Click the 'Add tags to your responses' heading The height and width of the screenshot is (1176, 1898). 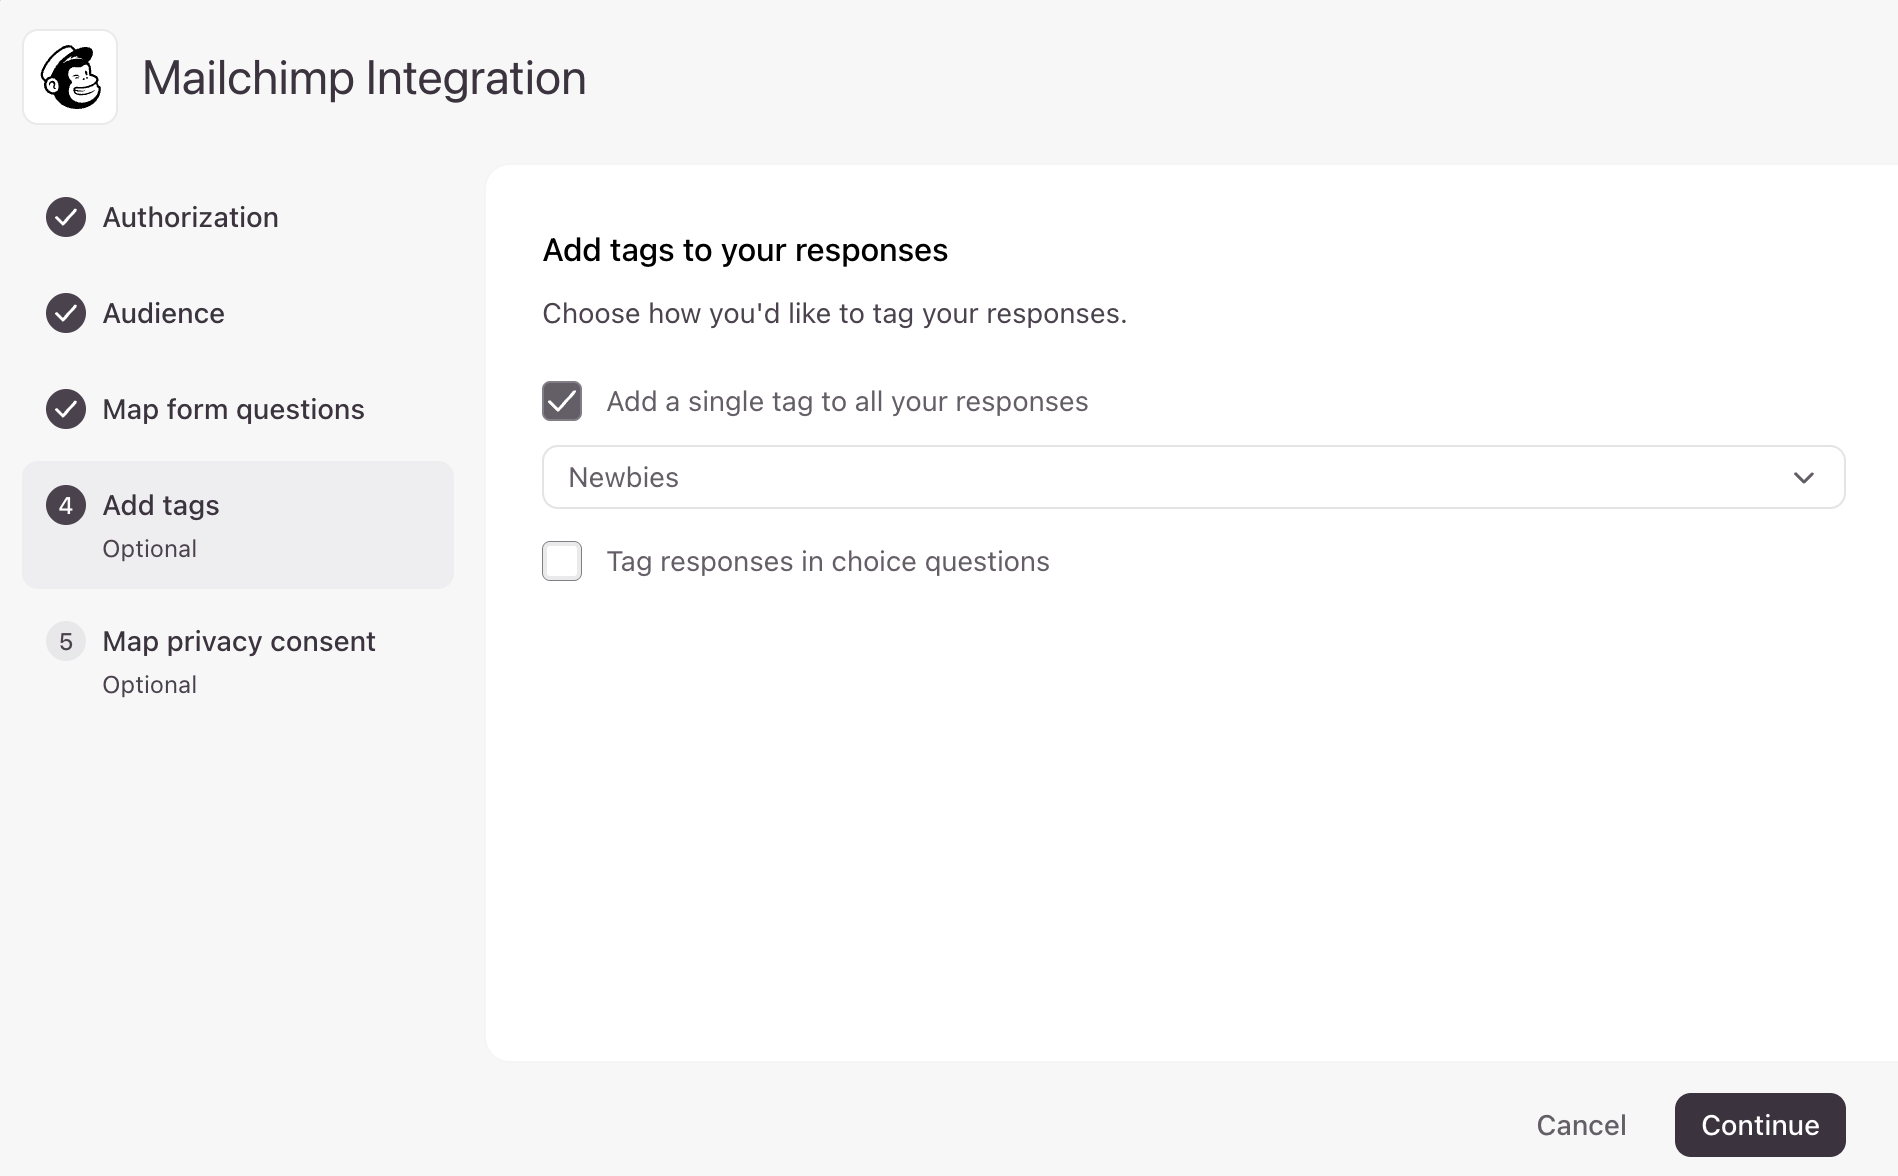pos(745,250)
